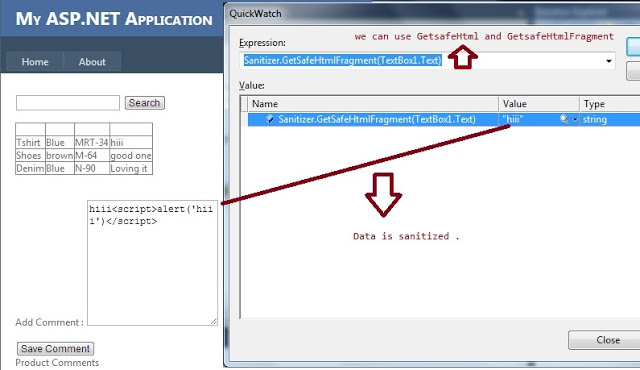This screenshot has height=370, width=640.
Task: Click the QuickWatch window title bar
Action: 433,13
